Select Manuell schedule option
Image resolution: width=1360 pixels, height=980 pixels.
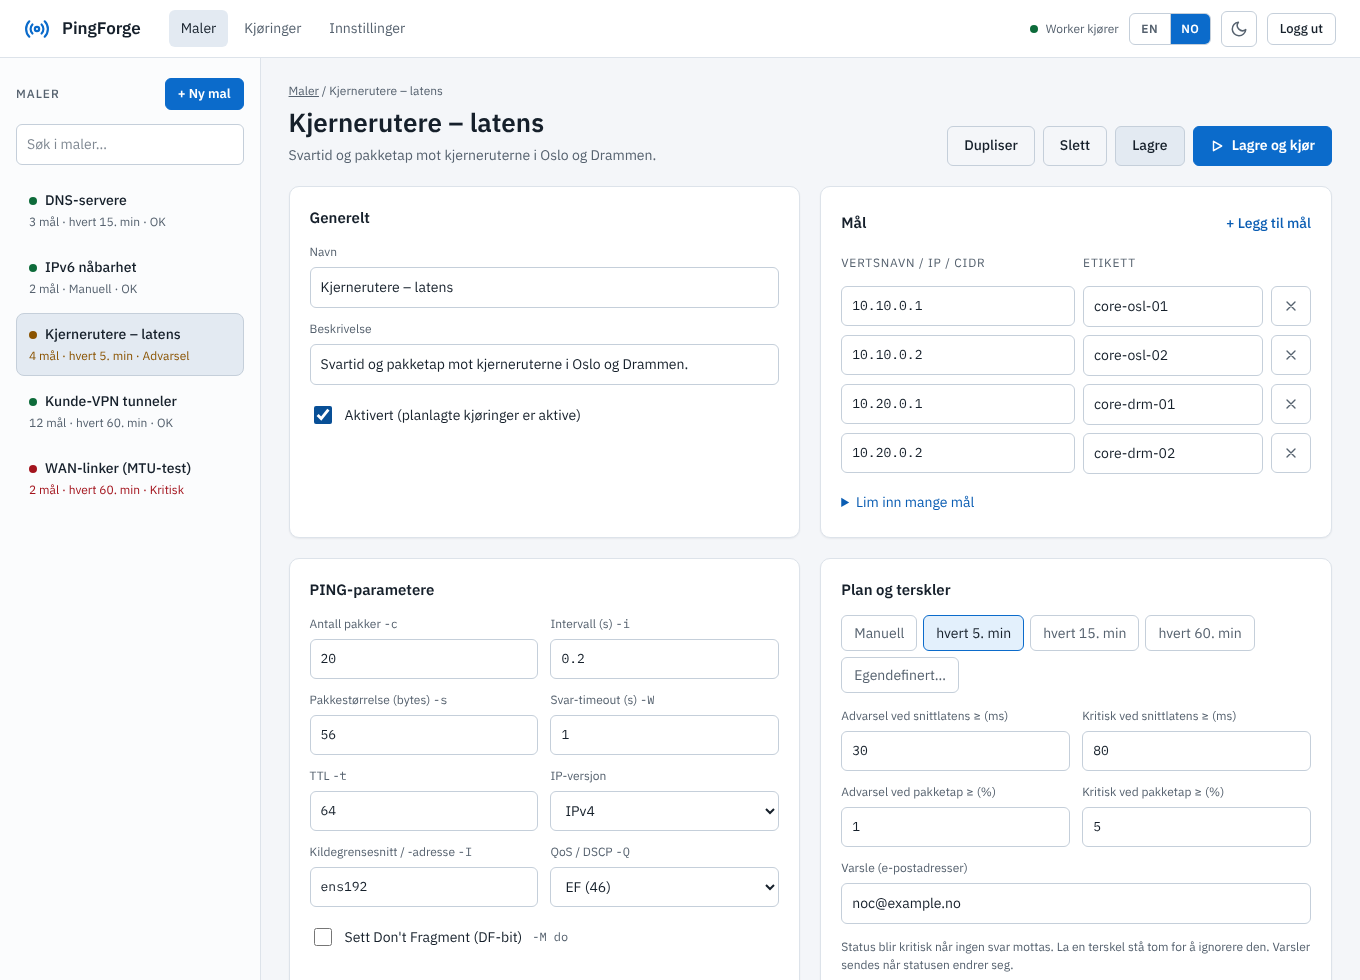coord(879,633)
